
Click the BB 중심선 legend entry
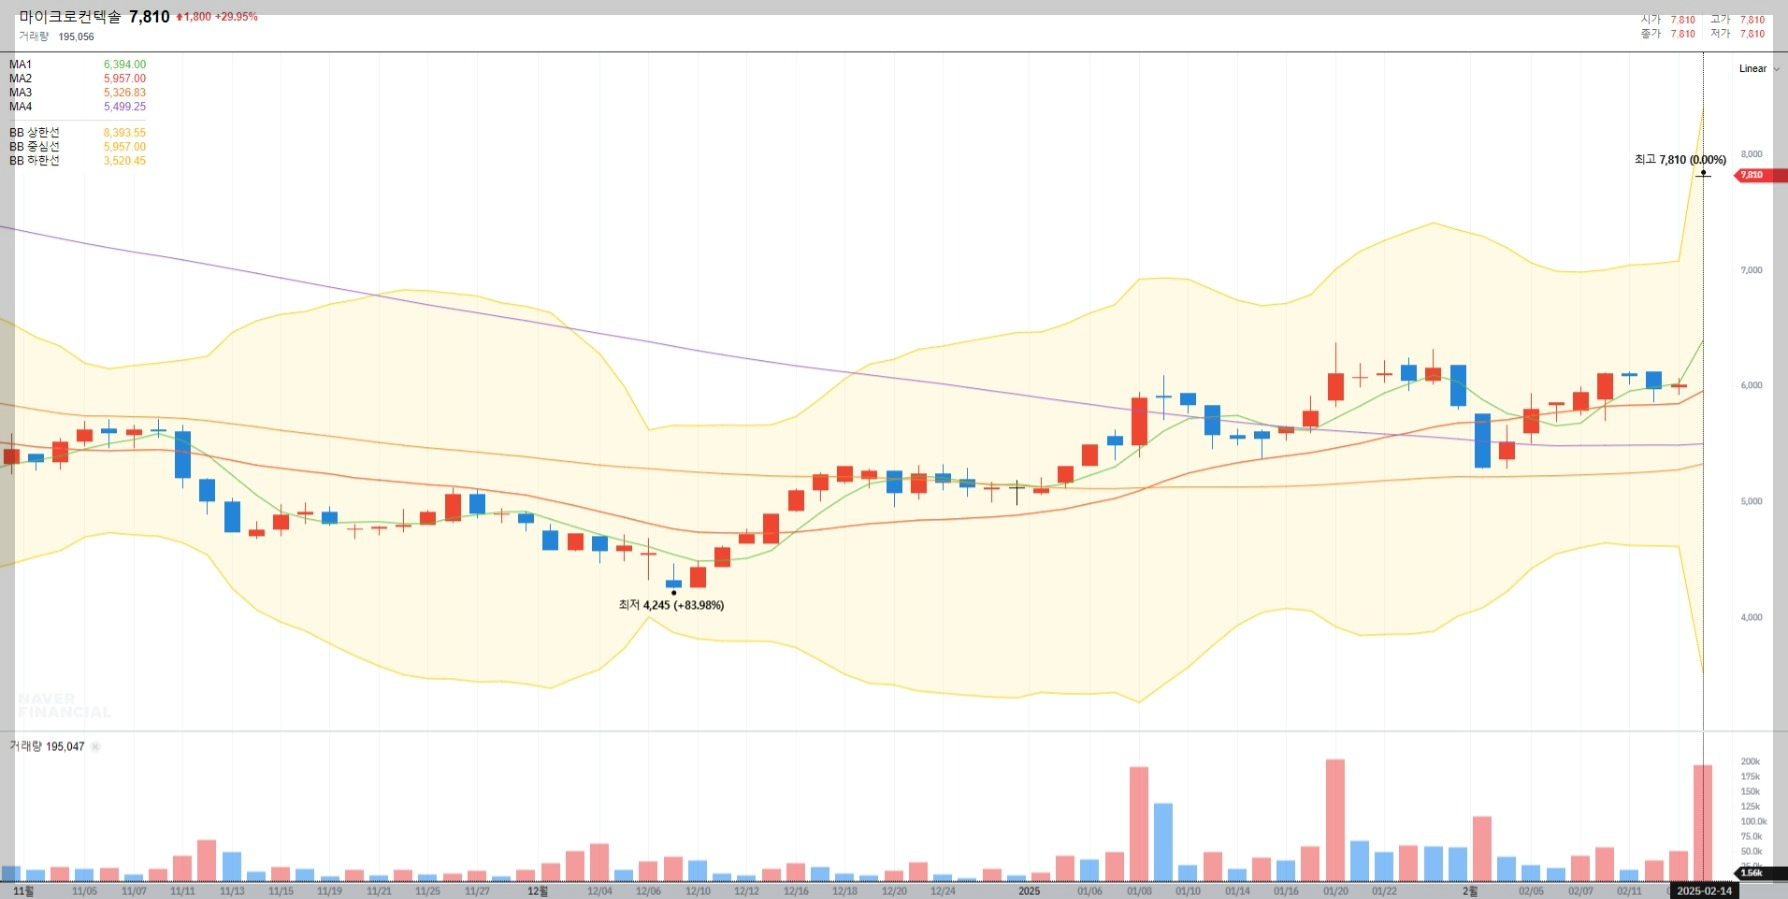(77, 147)
